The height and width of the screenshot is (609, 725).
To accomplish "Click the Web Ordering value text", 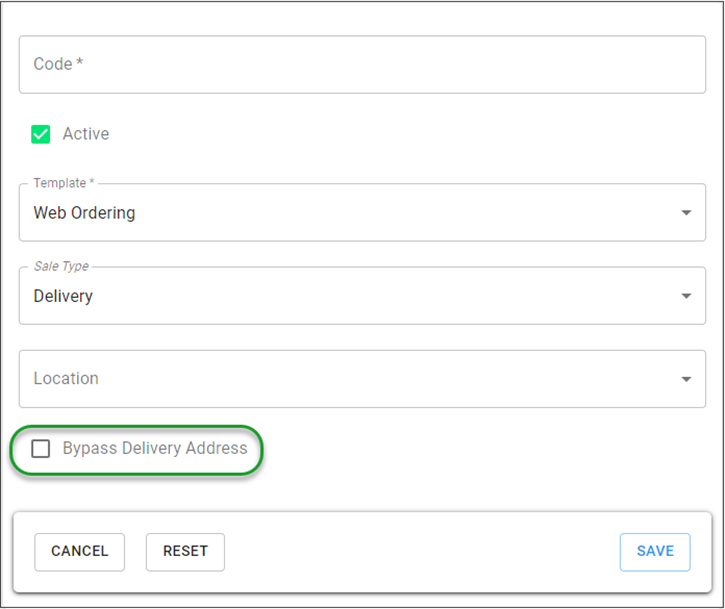I will pyautogui.click(x=84, y=213).
